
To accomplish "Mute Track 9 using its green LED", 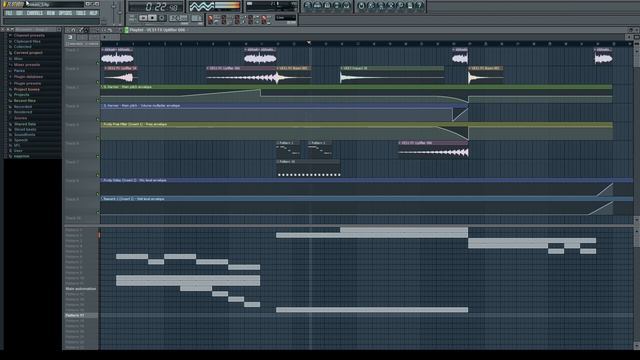I will click(98, 212).
